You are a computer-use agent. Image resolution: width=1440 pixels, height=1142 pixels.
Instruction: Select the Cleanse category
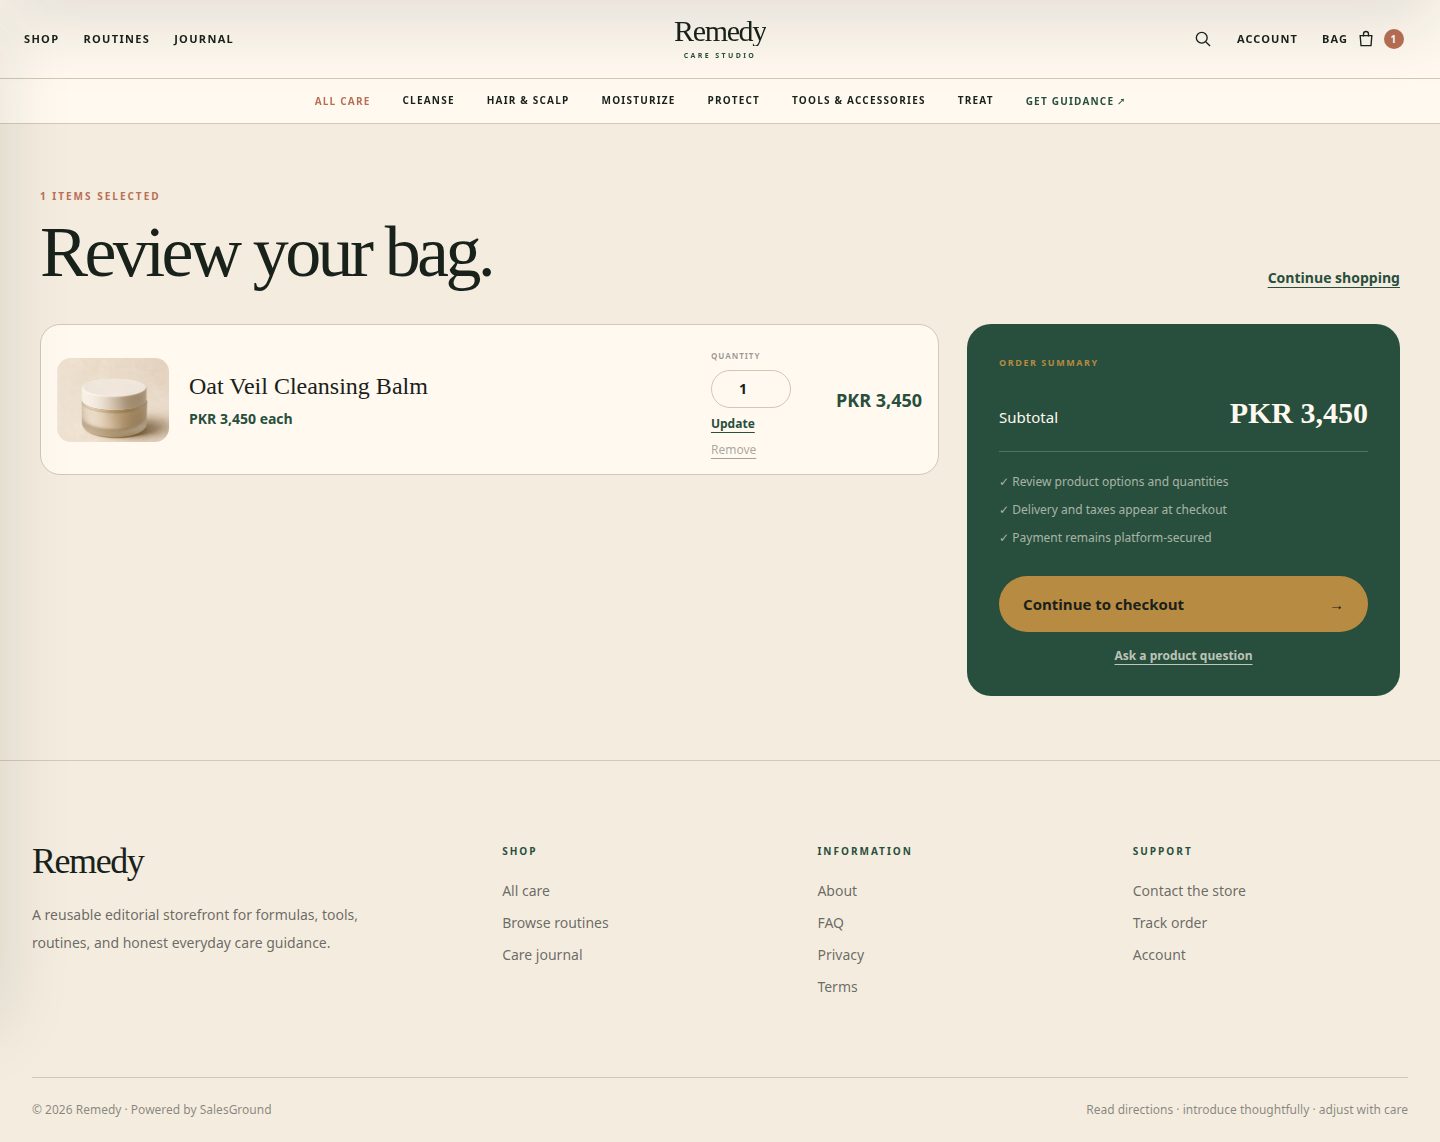(x=428, y=101)
